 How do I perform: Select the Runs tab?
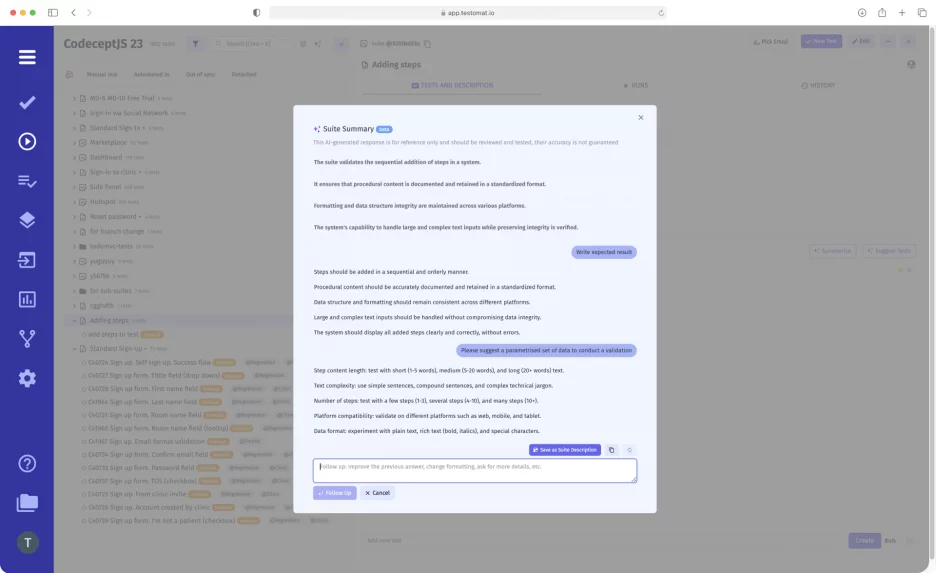pos(635,86)
